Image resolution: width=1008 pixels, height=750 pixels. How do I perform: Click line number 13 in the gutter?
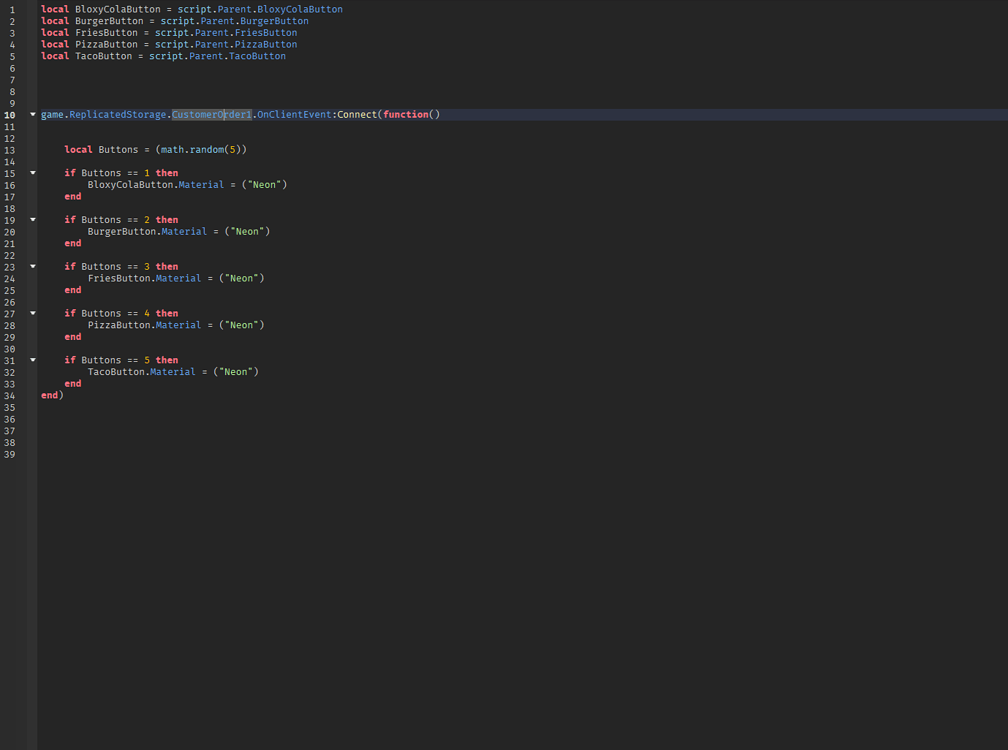[x=12, y=149]
